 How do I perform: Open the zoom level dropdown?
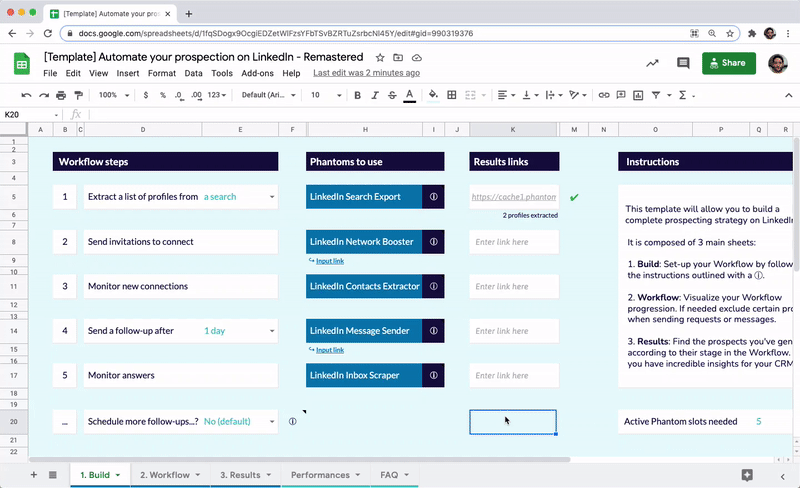point(113,95)
